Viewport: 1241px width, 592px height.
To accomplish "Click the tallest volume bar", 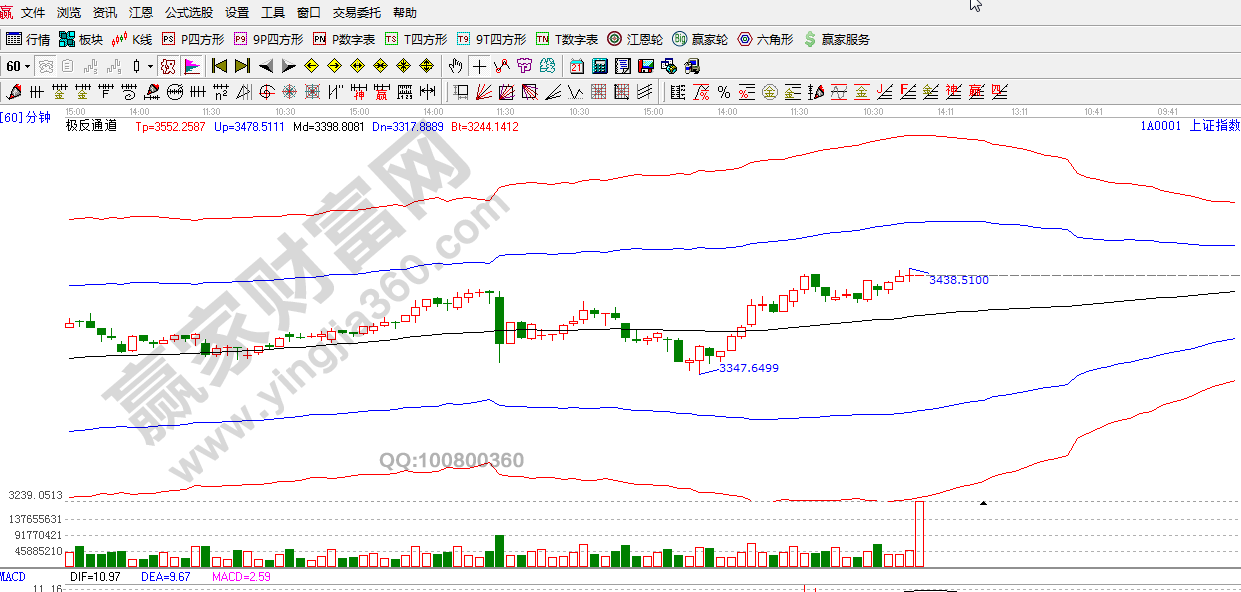I will tap(918, 534).
